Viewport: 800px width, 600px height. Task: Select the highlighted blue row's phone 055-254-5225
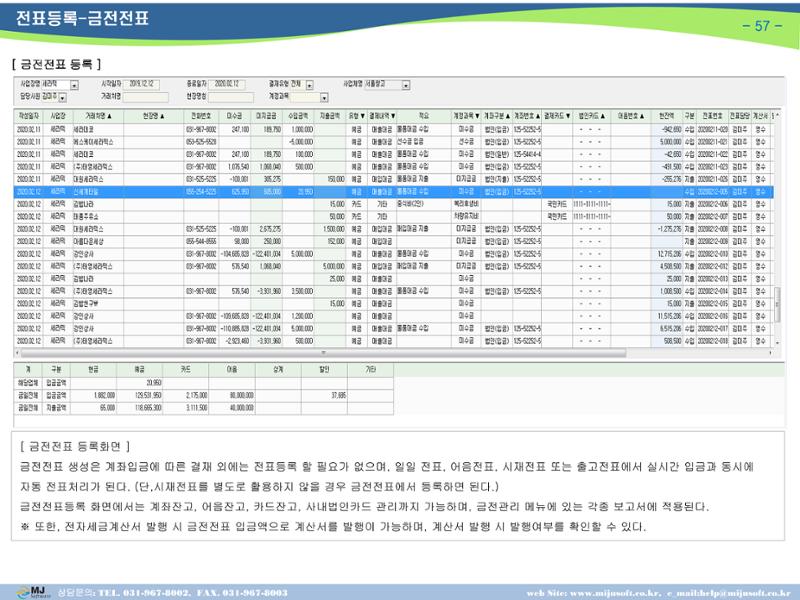click(201, 192)
